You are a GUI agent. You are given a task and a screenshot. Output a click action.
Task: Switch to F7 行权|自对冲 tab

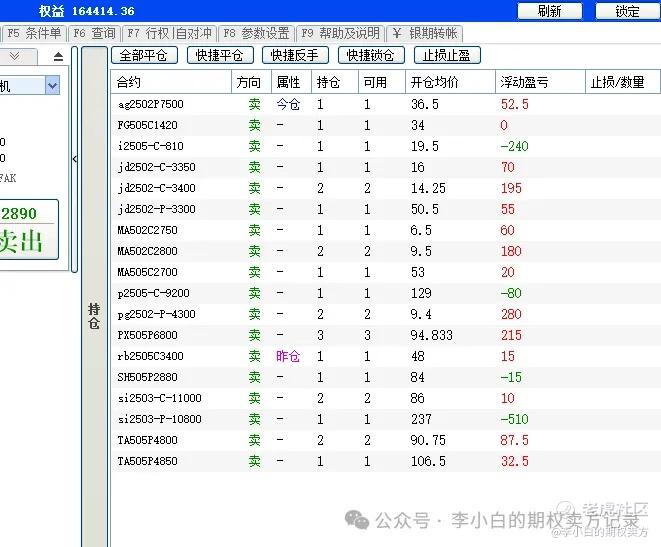click(x=169, y=33)
